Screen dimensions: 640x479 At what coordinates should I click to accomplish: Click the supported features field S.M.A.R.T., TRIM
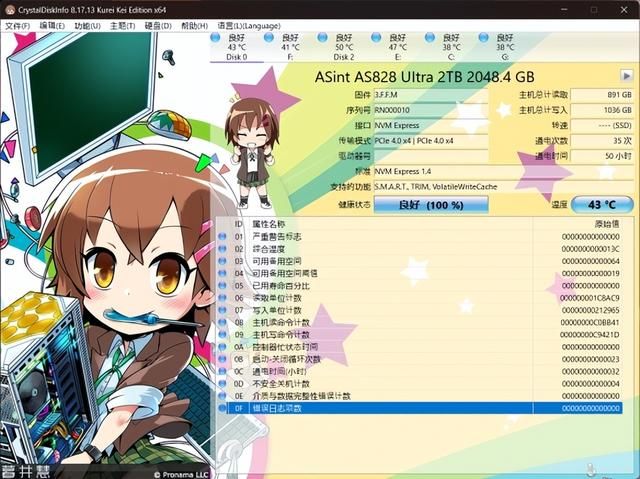coord(504,187)
